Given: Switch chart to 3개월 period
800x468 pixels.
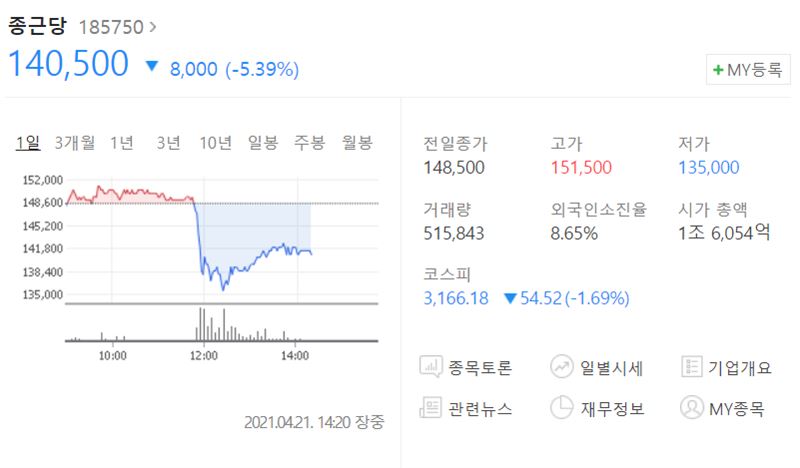Looking at the screenshot, I should click(x=75, y=142).
